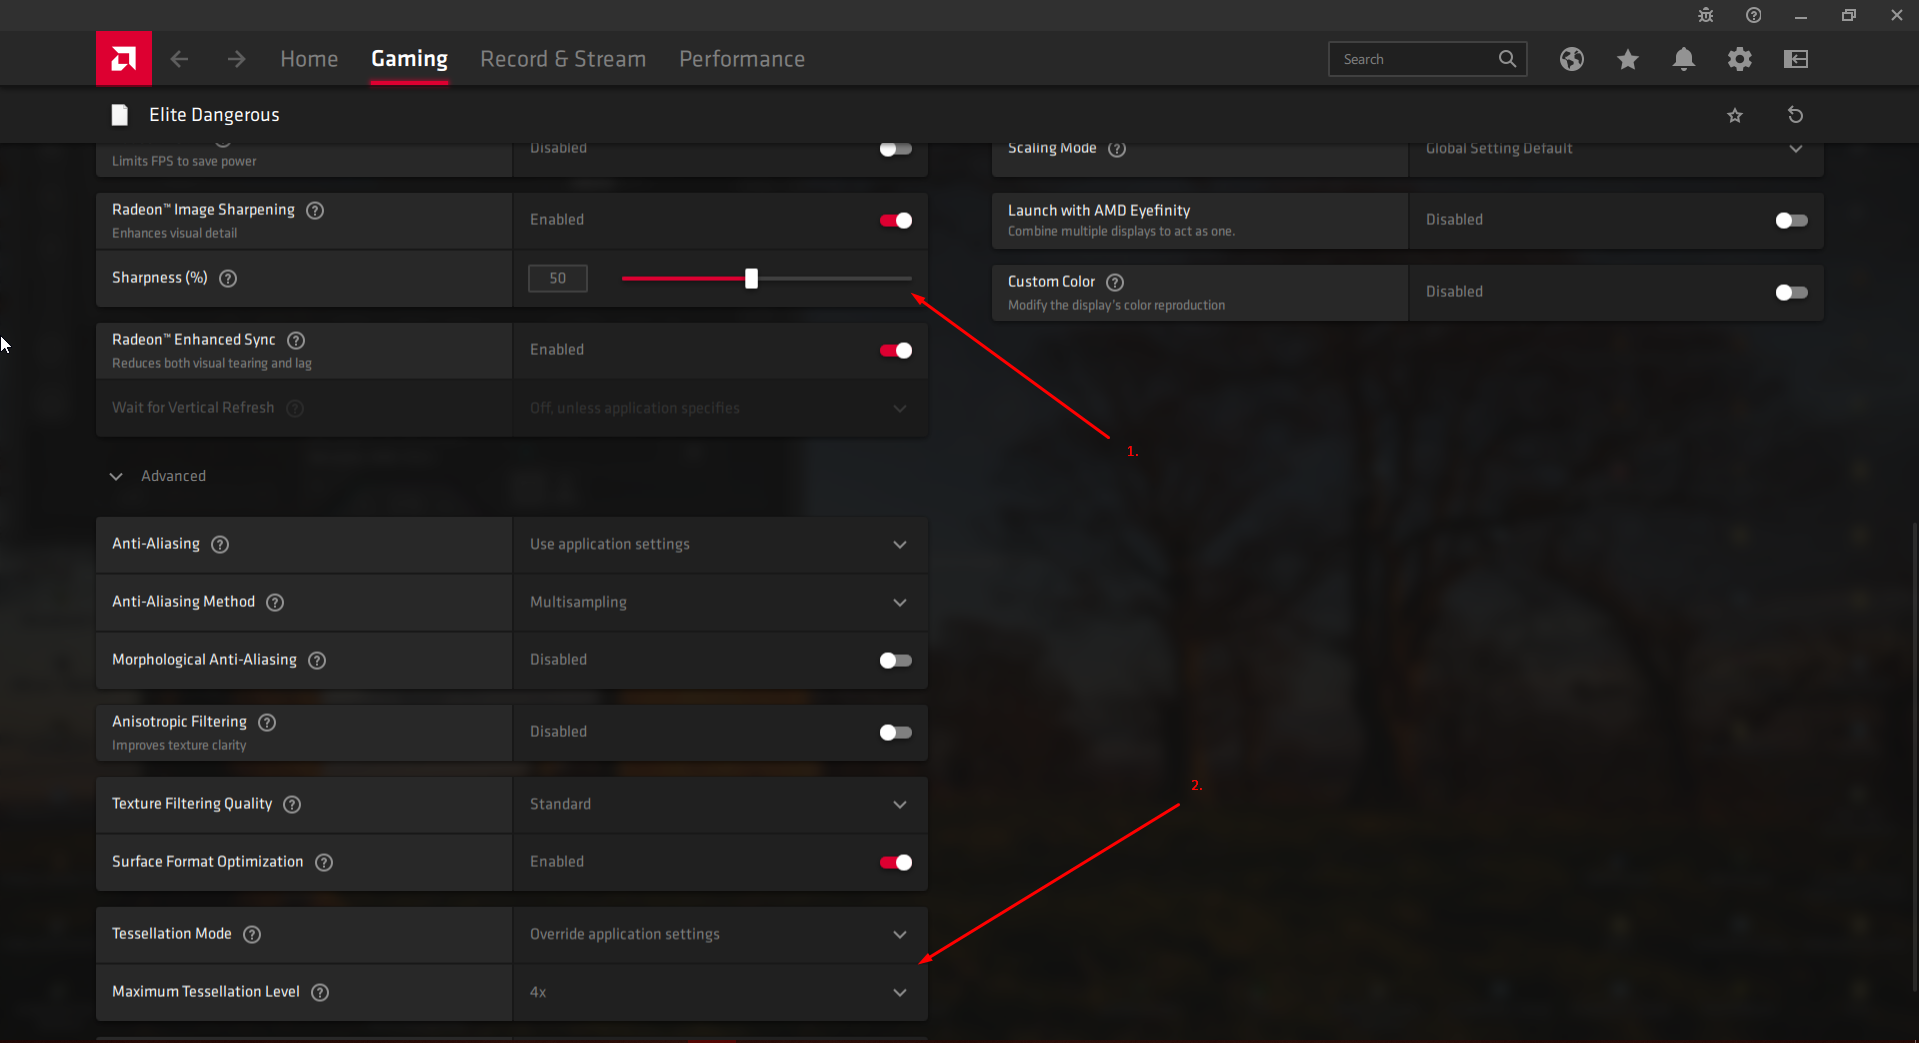This screenshot has width=1919, height=1043.
Task: Click the Surface Format Optimization label
Action: 207,862
